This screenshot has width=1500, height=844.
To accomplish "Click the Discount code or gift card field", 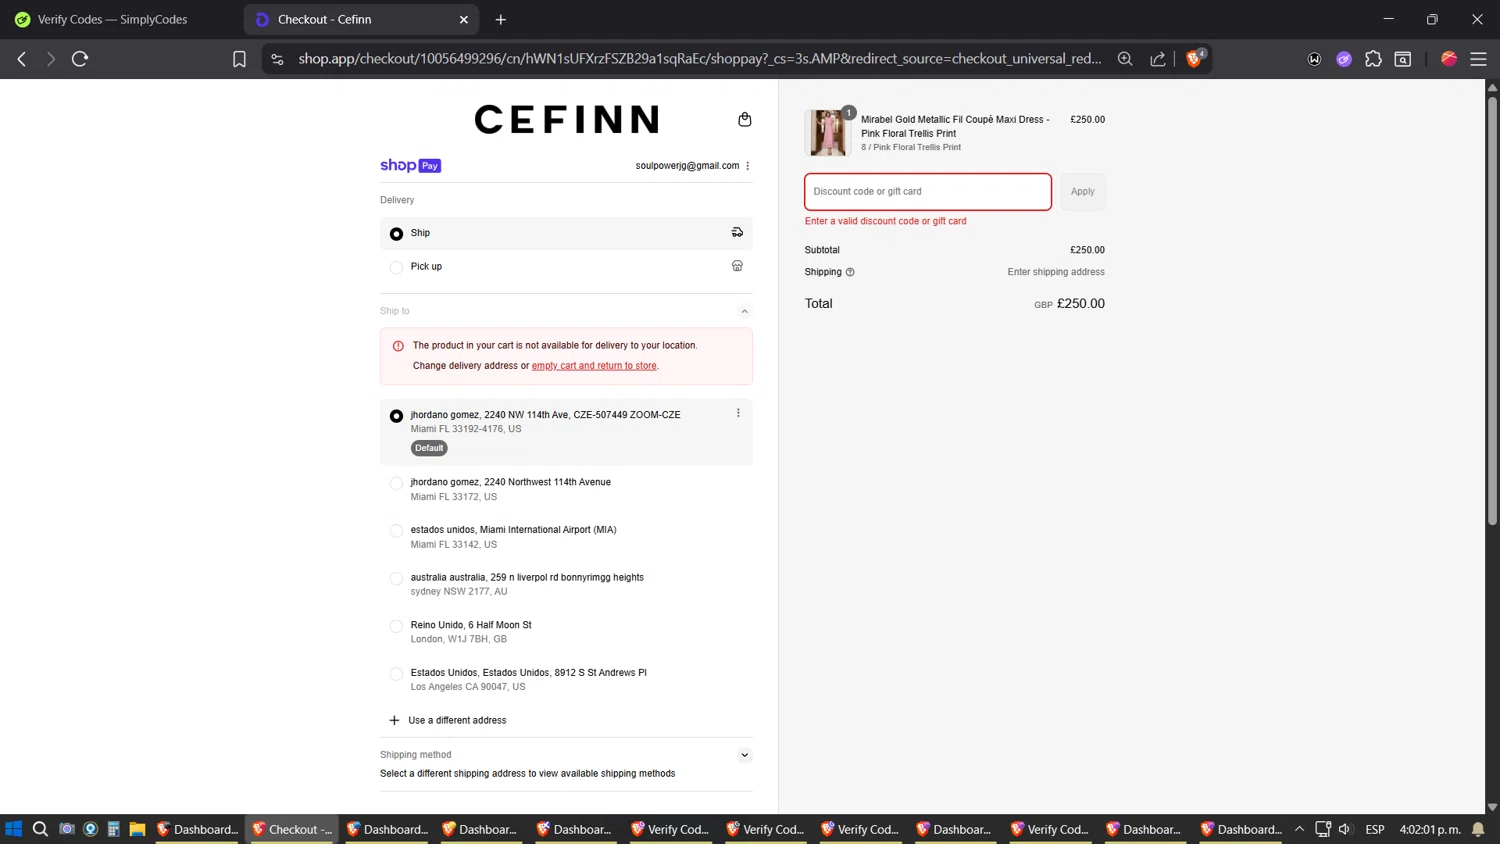I will coord(928,192).
